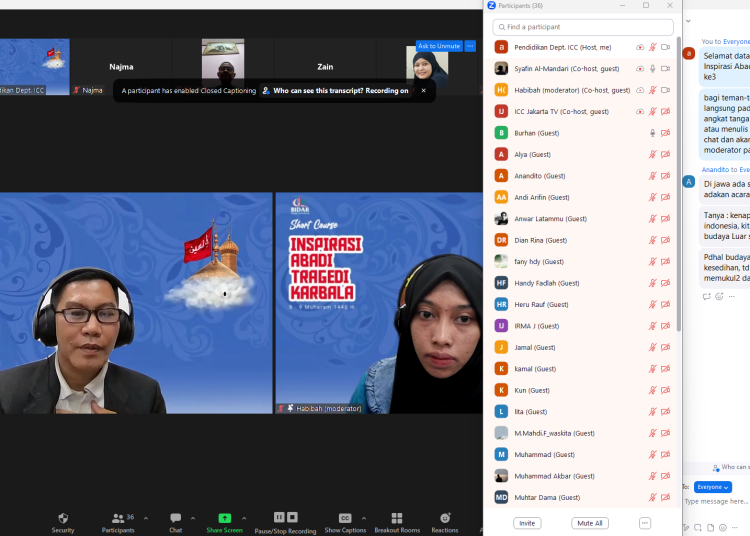
Task: Open more options on the video thumbnail
Action: [x=470, y=46]
